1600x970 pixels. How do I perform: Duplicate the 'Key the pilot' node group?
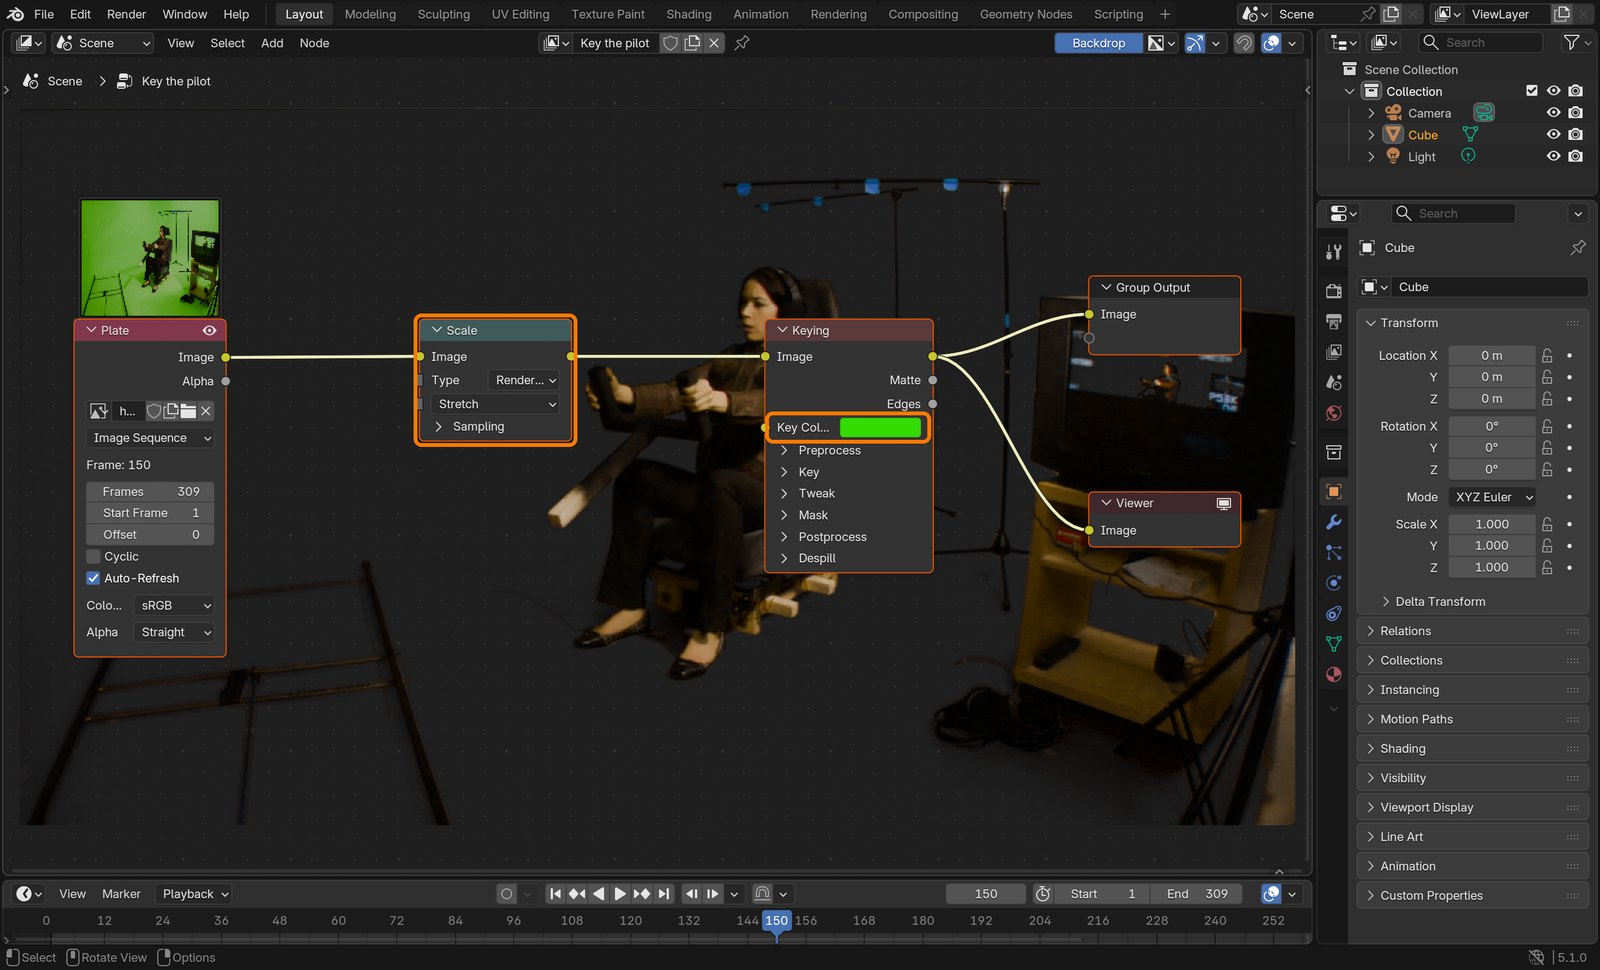692,43
